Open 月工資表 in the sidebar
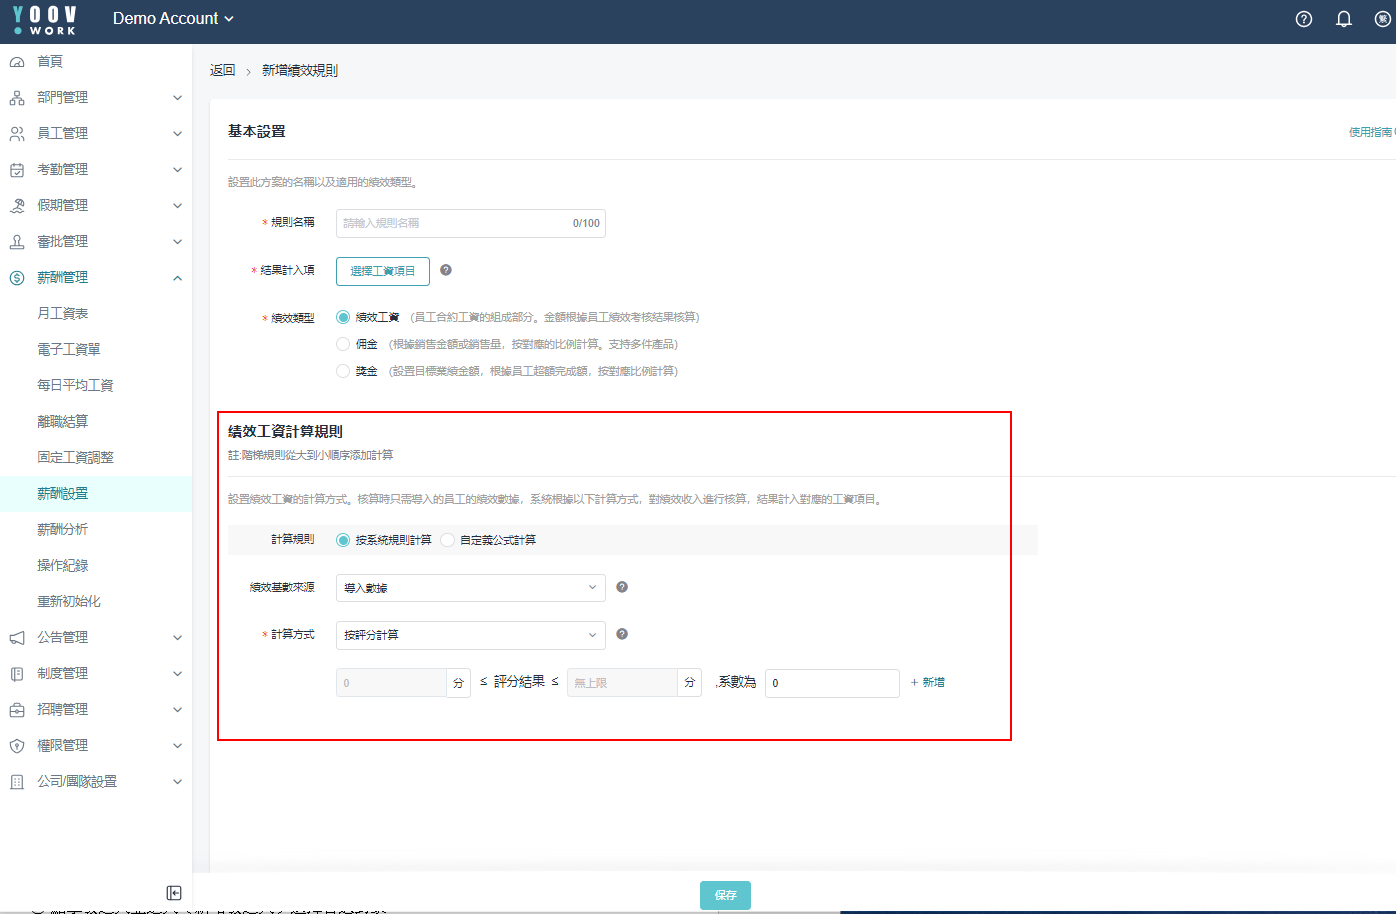 (x=63, y=313)
